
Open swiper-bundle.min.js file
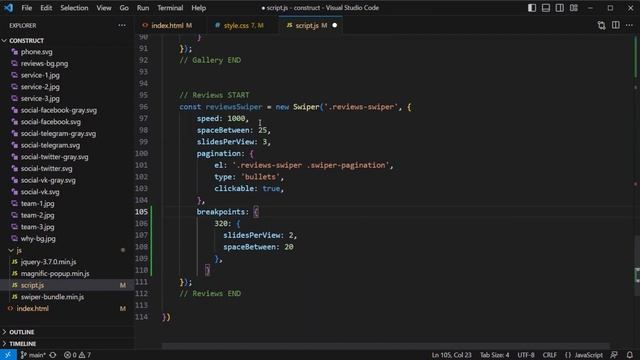(52, 297)
